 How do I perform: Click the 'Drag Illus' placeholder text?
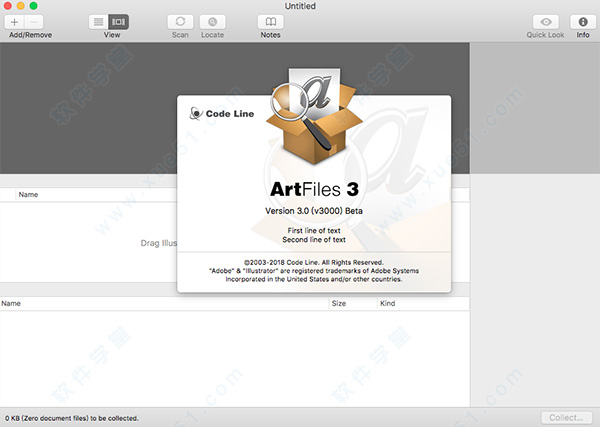click(159, 243)
